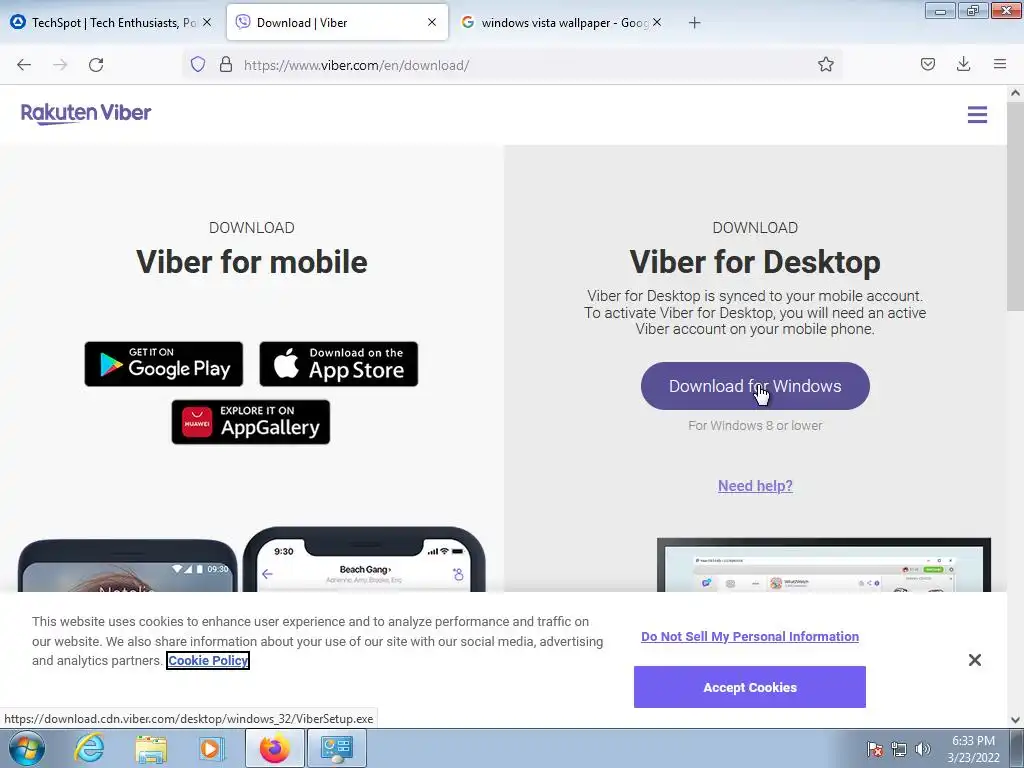Close the TechSpot tab
Image resolution: width=1024 pixels, height=768 pixels.
point(206,22)
